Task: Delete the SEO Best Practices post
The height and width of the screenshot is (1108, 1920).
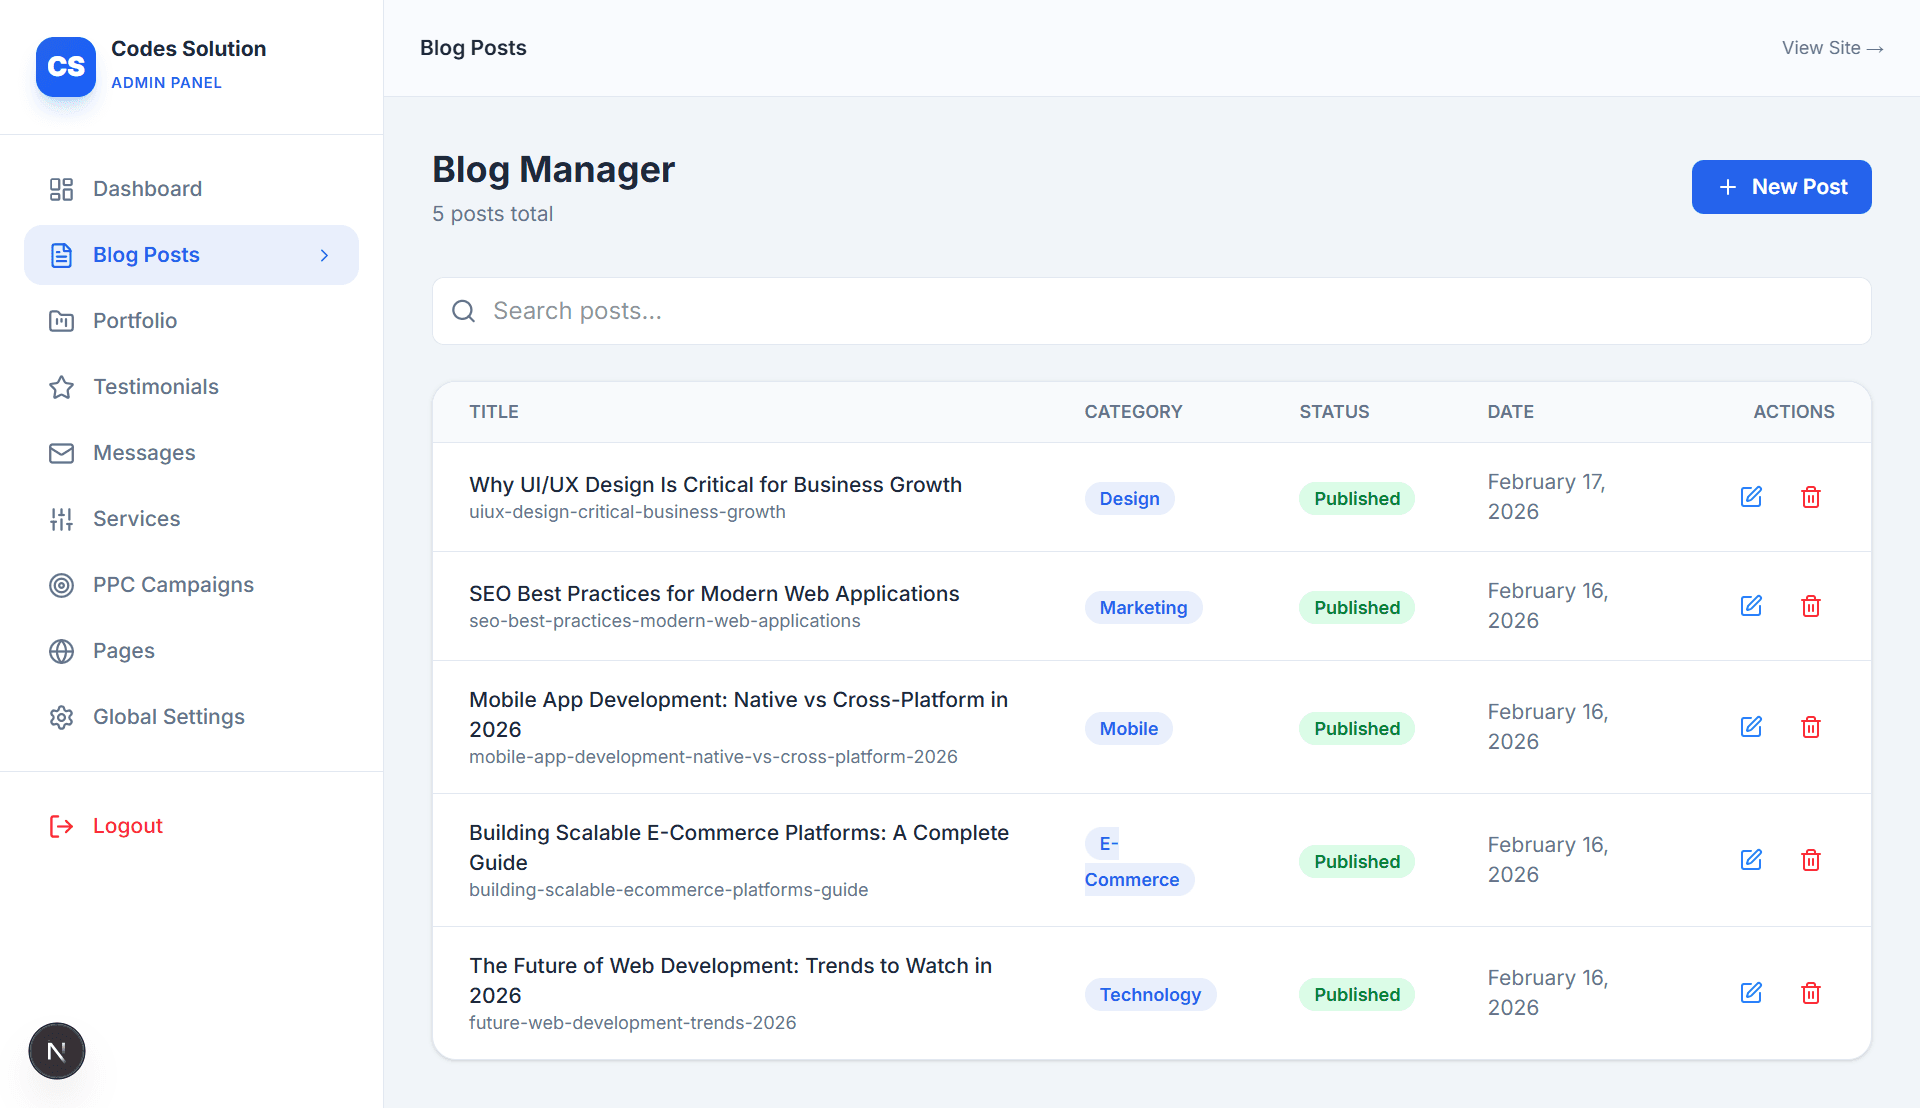Action: click(1811, 606)
